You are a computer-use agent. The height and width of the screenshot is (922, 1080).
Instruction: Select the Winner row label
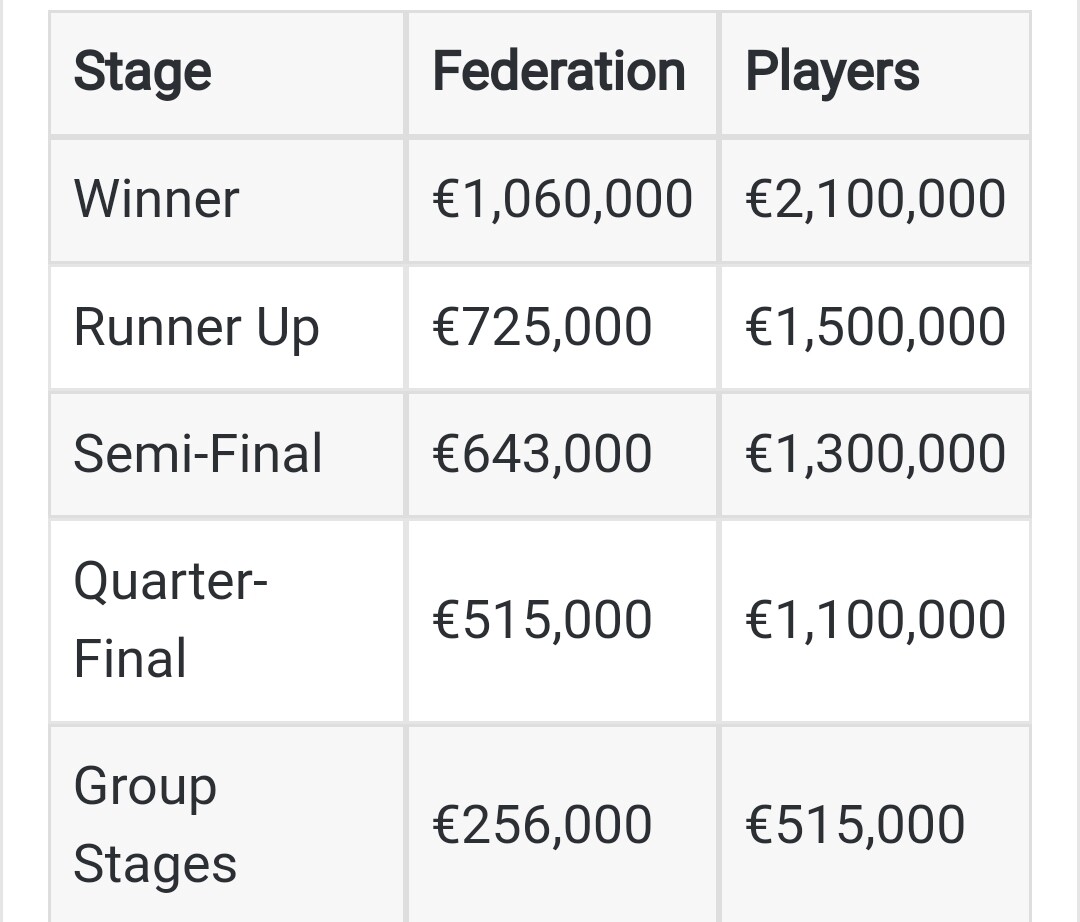coord(156,199)
